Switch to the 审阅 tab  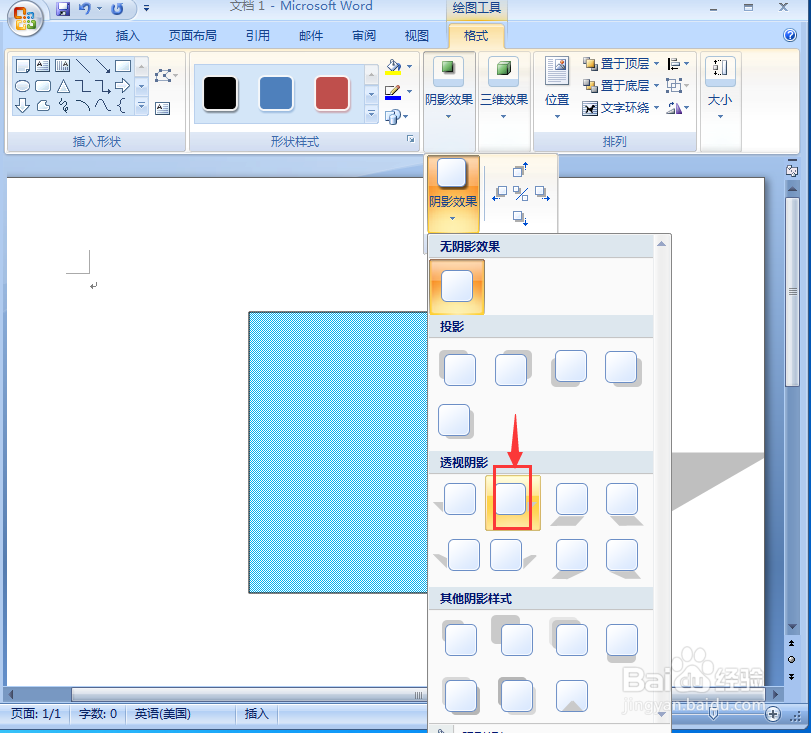tap(364, 35)
